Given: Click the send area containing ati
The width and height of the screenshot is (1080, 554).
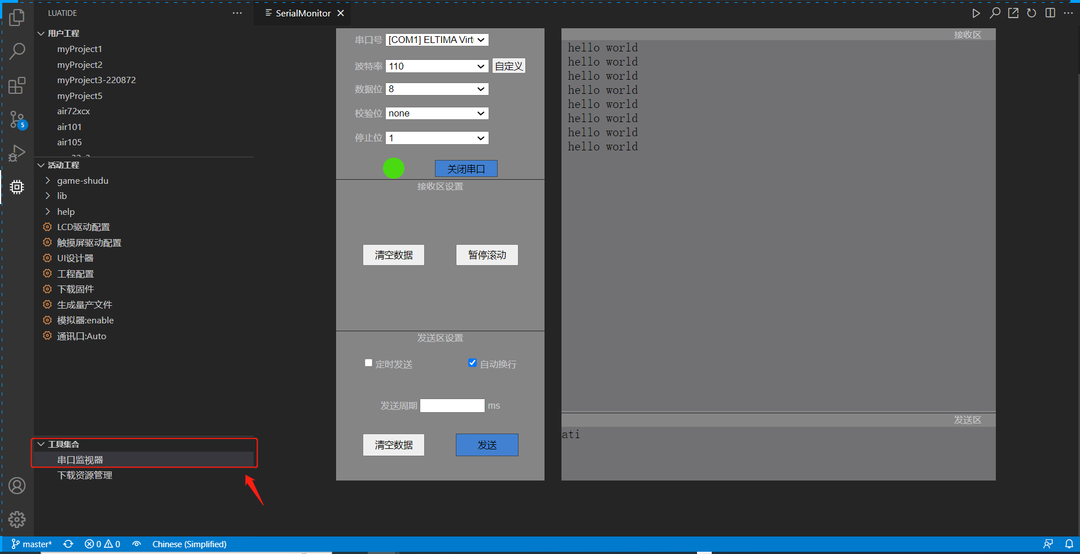Looking at the screenshot, I should tap(778, 453).
